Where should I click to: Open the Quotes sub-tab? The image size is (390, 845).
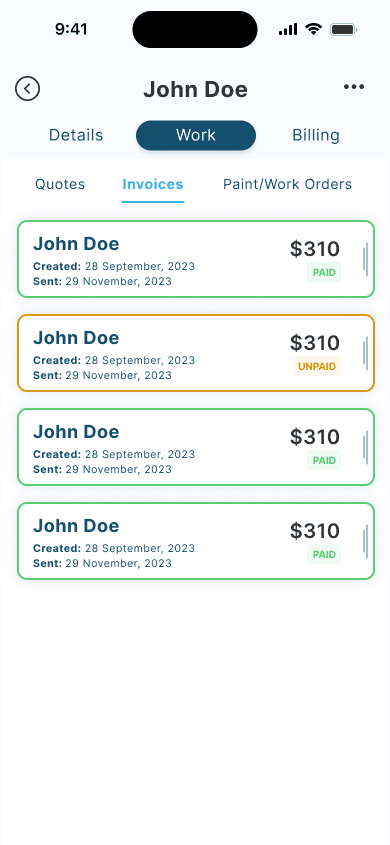pos(60,184)
